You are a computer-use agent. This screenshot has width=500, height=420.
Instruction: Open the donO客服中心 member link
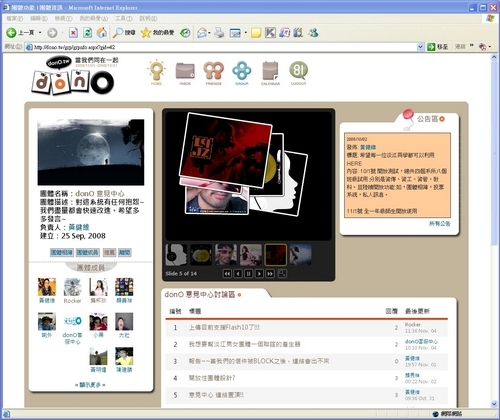click(72, 338)
